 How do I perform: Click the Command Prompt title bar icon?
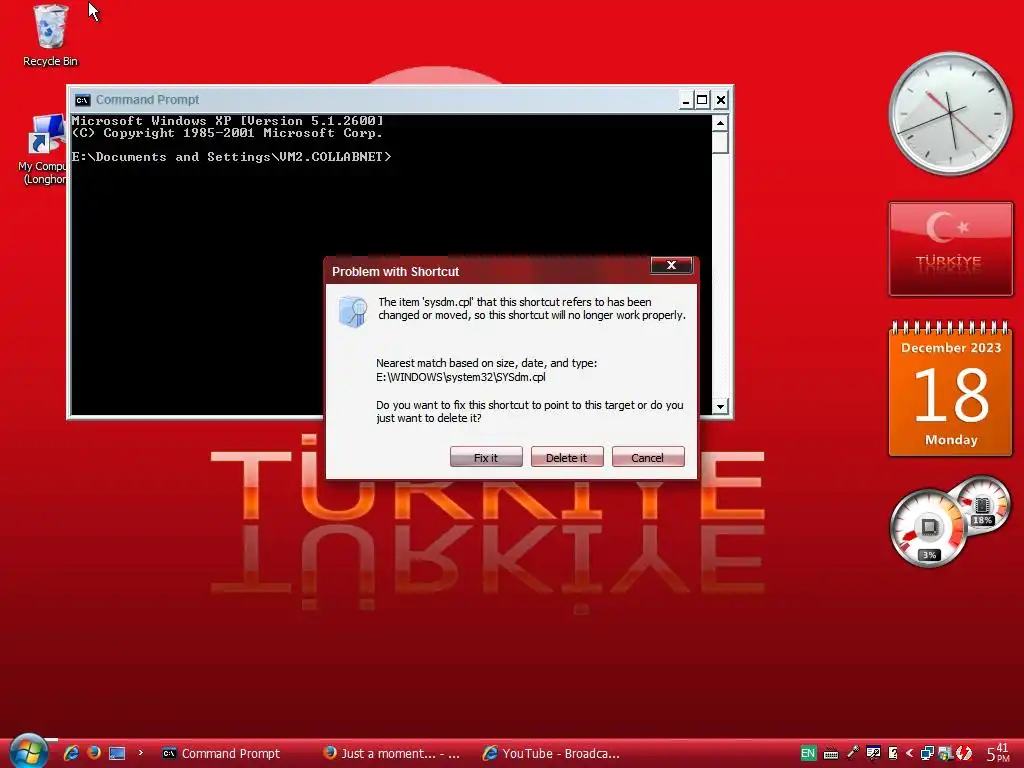coord(82,100)
